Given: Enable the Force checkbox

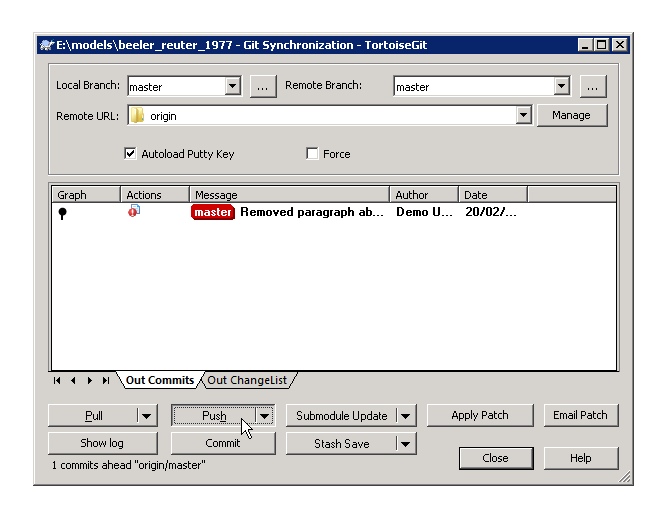Looking at the screenshot, I should 312,153.
